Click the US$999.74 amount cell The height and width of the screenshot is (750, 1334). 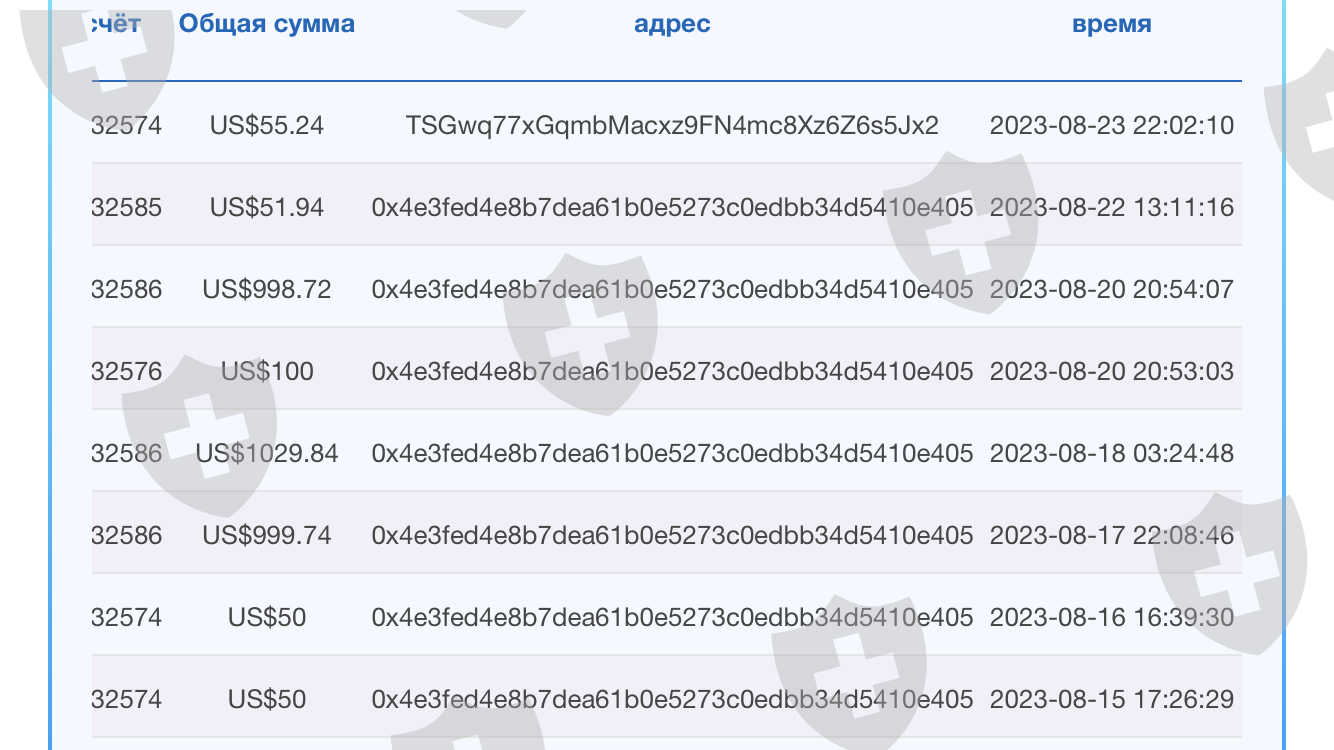click(x=266, y=535)
